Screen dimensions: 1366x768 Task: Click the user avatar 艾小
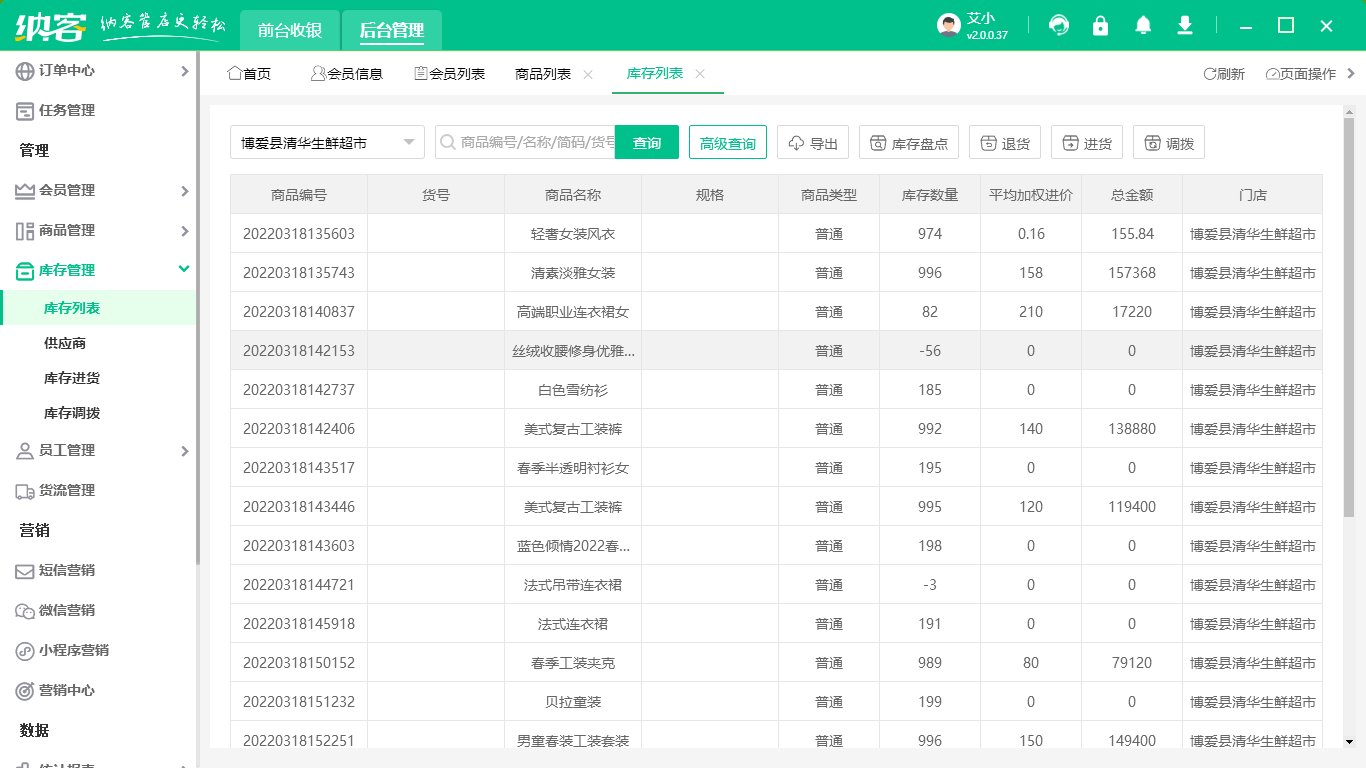click(949, 26)
